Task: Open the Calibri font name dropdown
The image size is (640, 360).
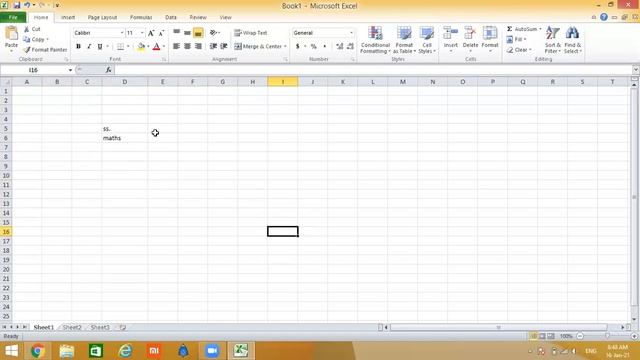Action: [122, 33]
